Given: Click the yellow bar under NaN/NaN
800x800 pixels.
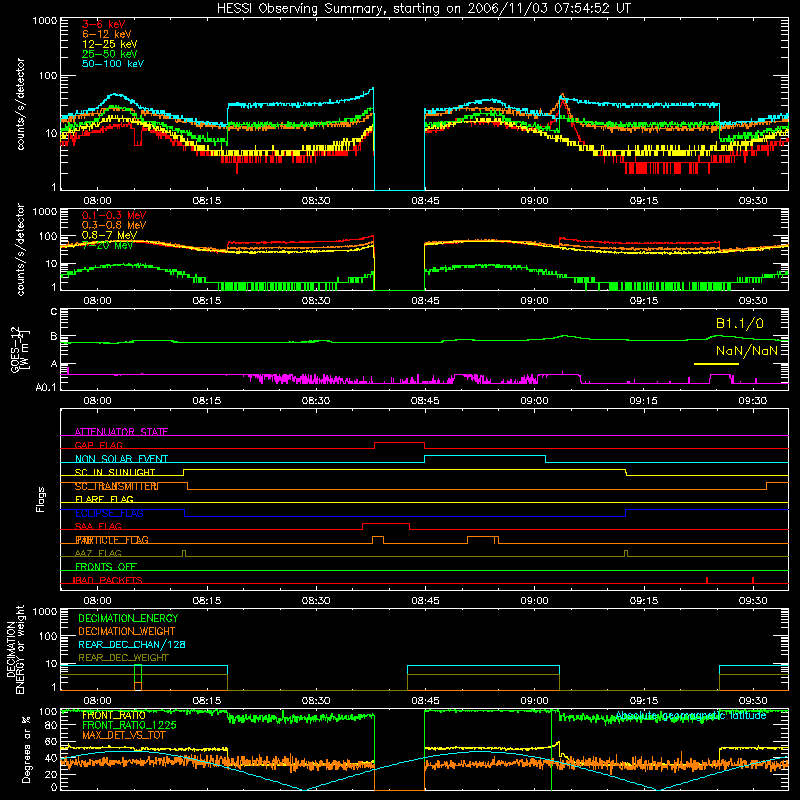Looking at the screenshot, I should pos(716,364).
